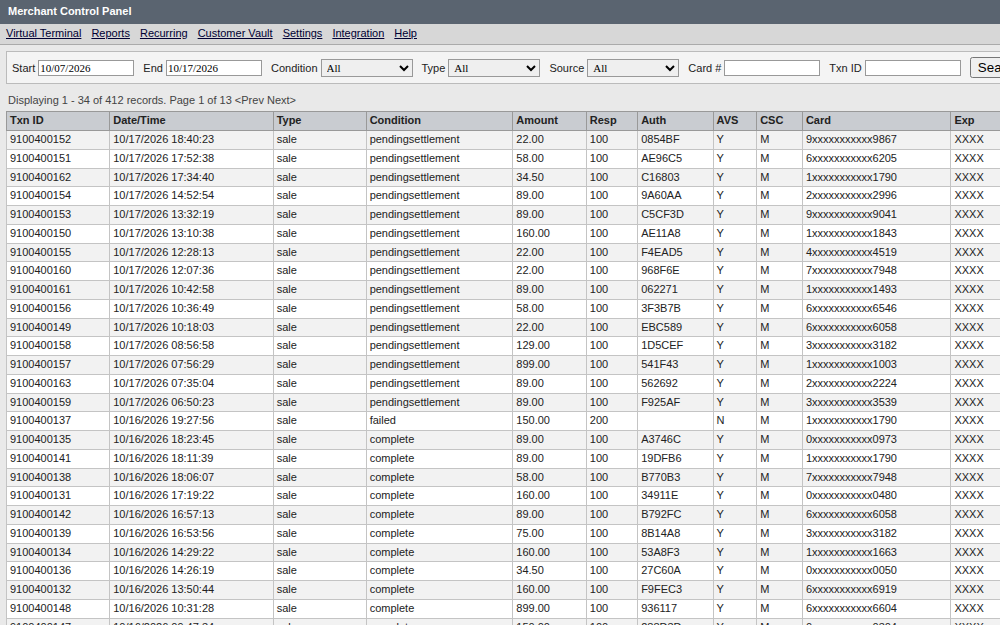
Task: Open transaction 9100400161
Action: point(40,290)
